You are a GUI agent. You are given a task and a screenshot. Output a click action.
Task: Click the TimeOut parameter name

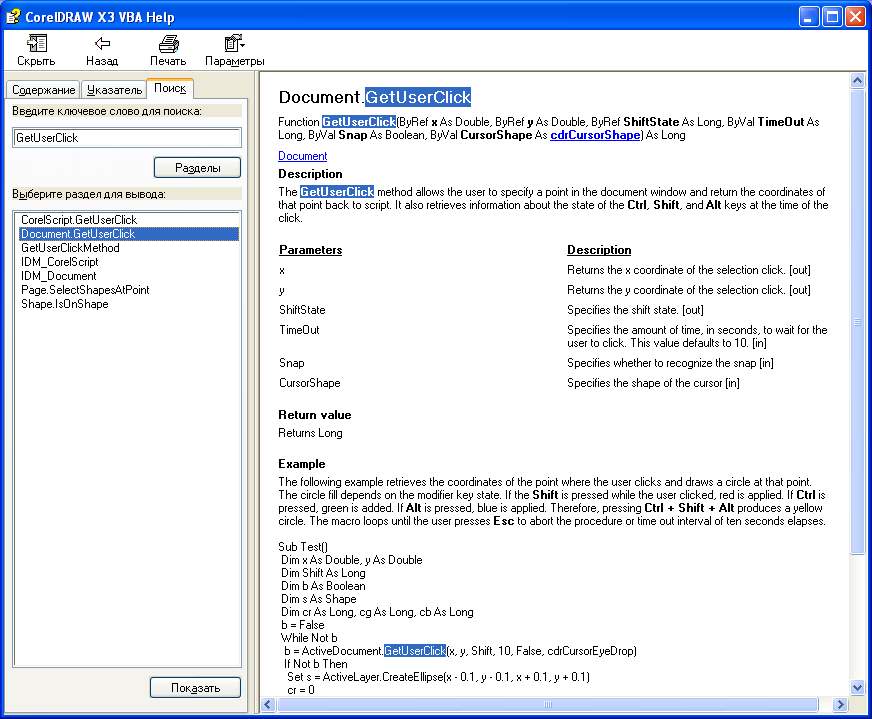[299, 330]
